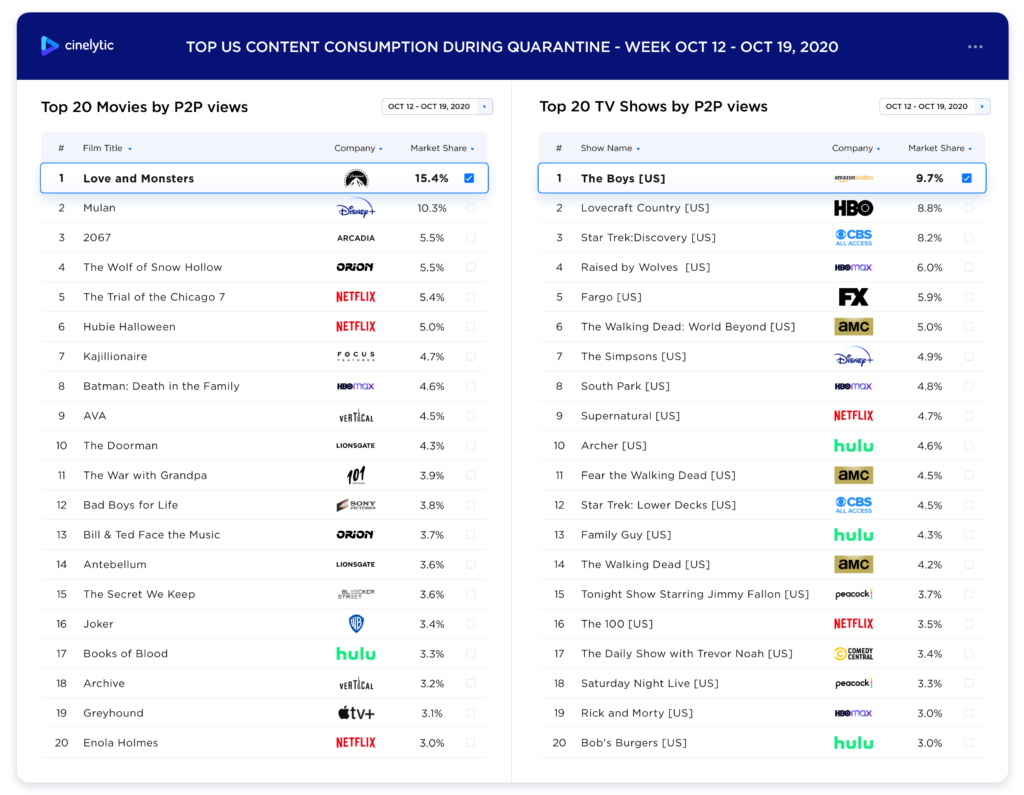The height and width of the screenshot is (795, 1024).
Task: Click the FX logo in the Fargo row
Action: 854,297
